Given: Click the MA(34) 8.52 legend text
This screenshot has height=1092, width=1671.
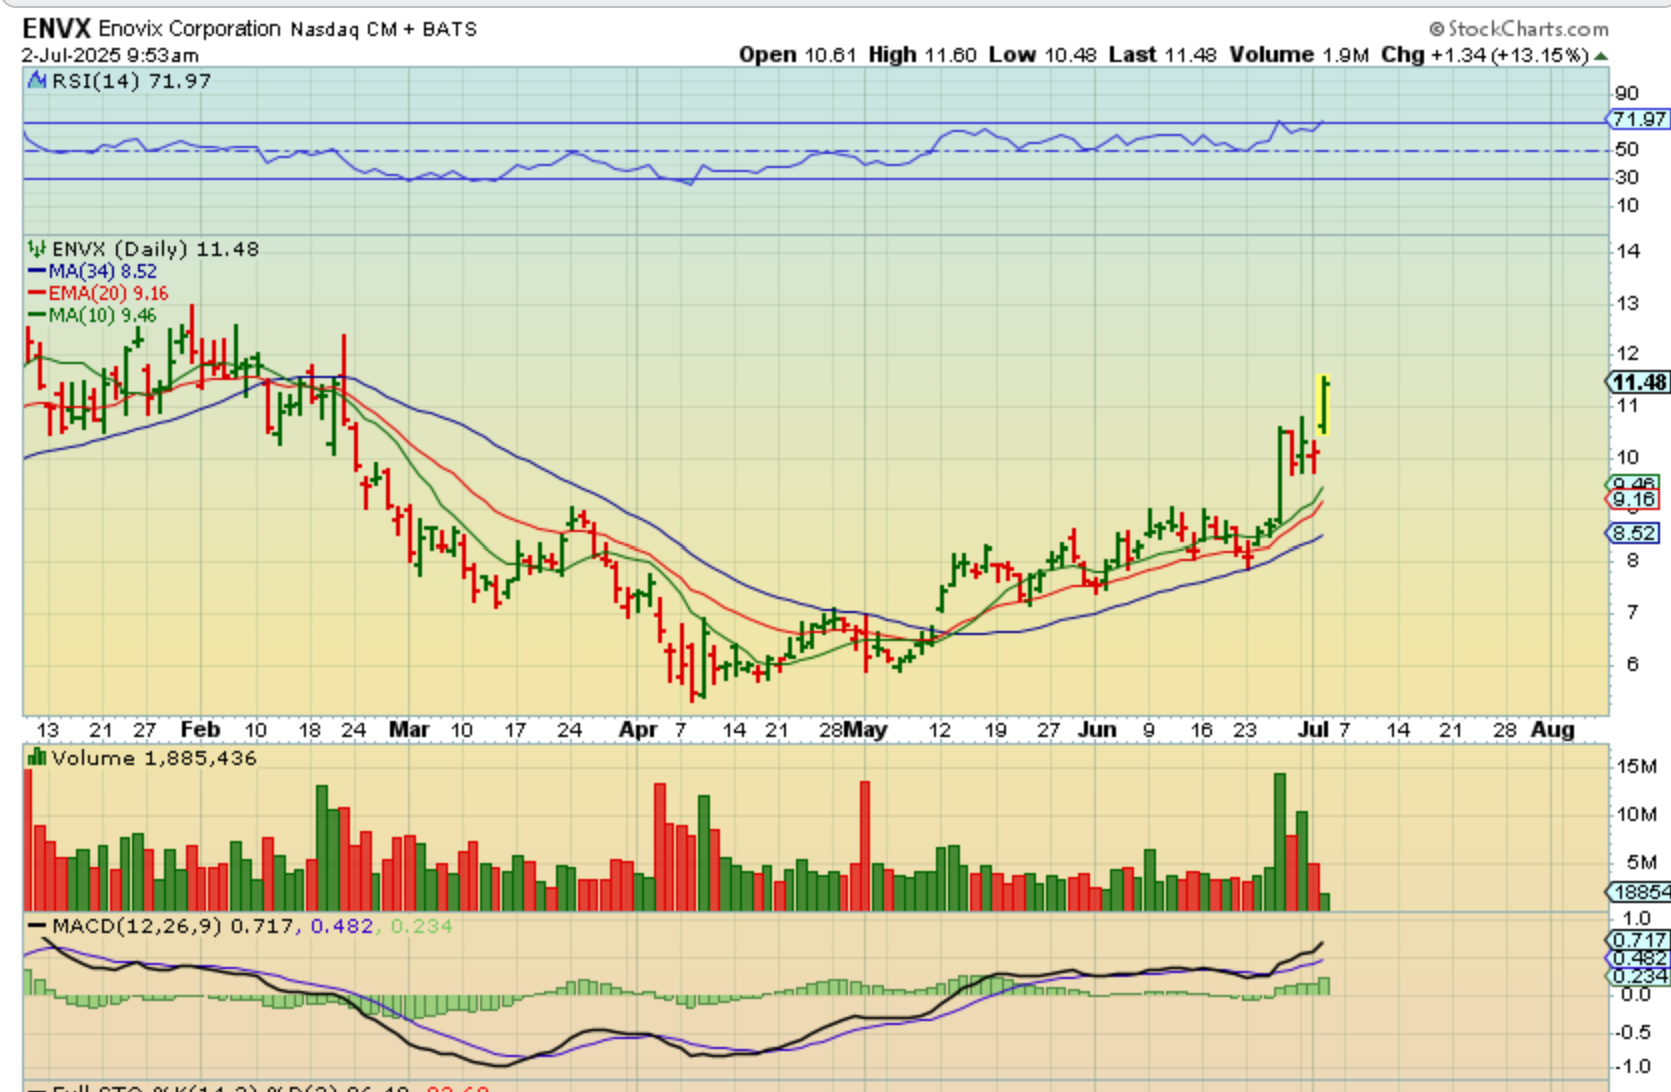Looking at the screenshot, I should (103, 271).
